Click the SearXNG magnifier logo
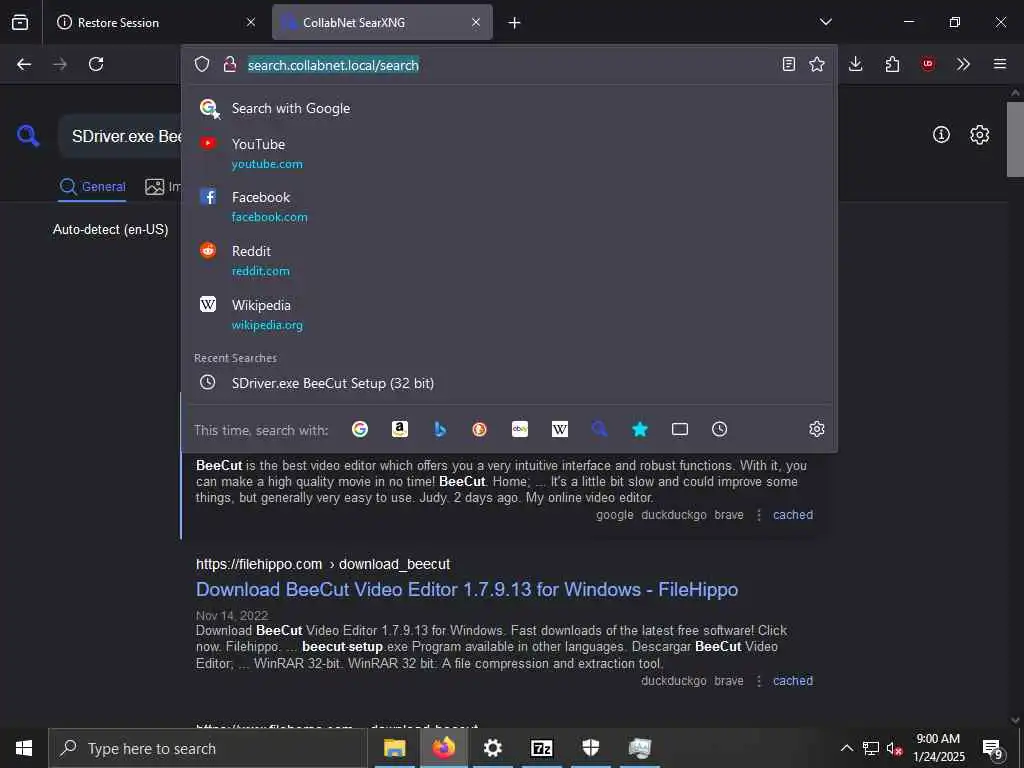The width and height of the screenshot is (1024, 768). (x=28, y=135)
